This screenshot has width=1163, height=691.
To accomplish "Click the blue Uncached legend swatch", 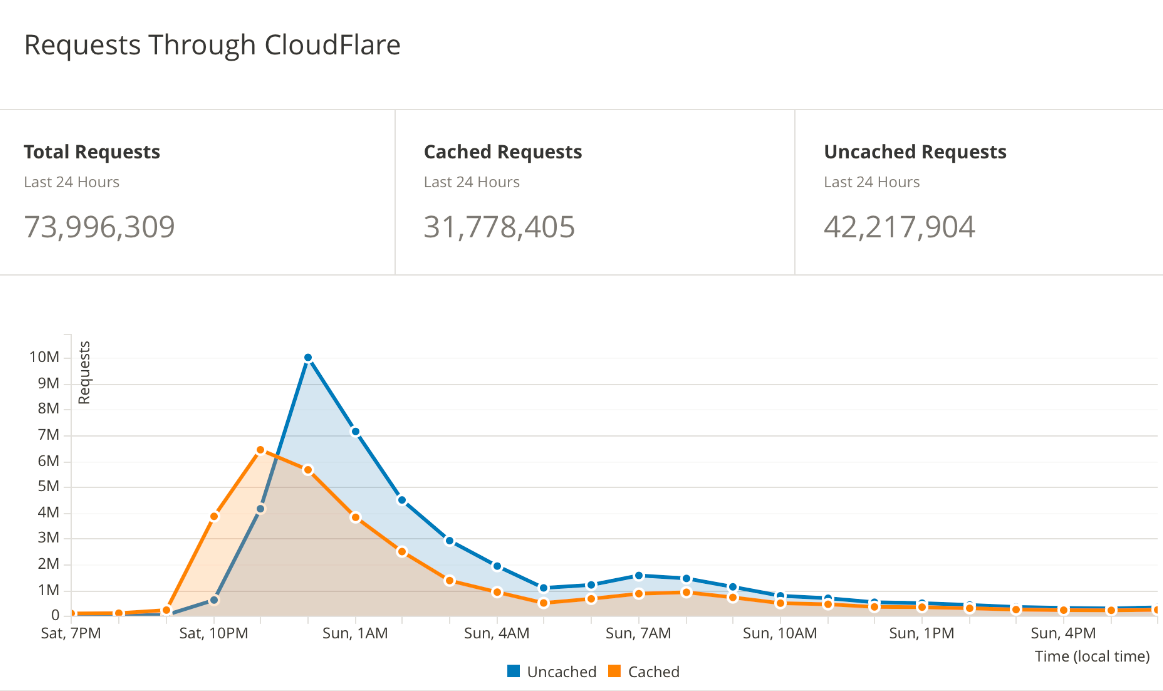I will [513, 671].
